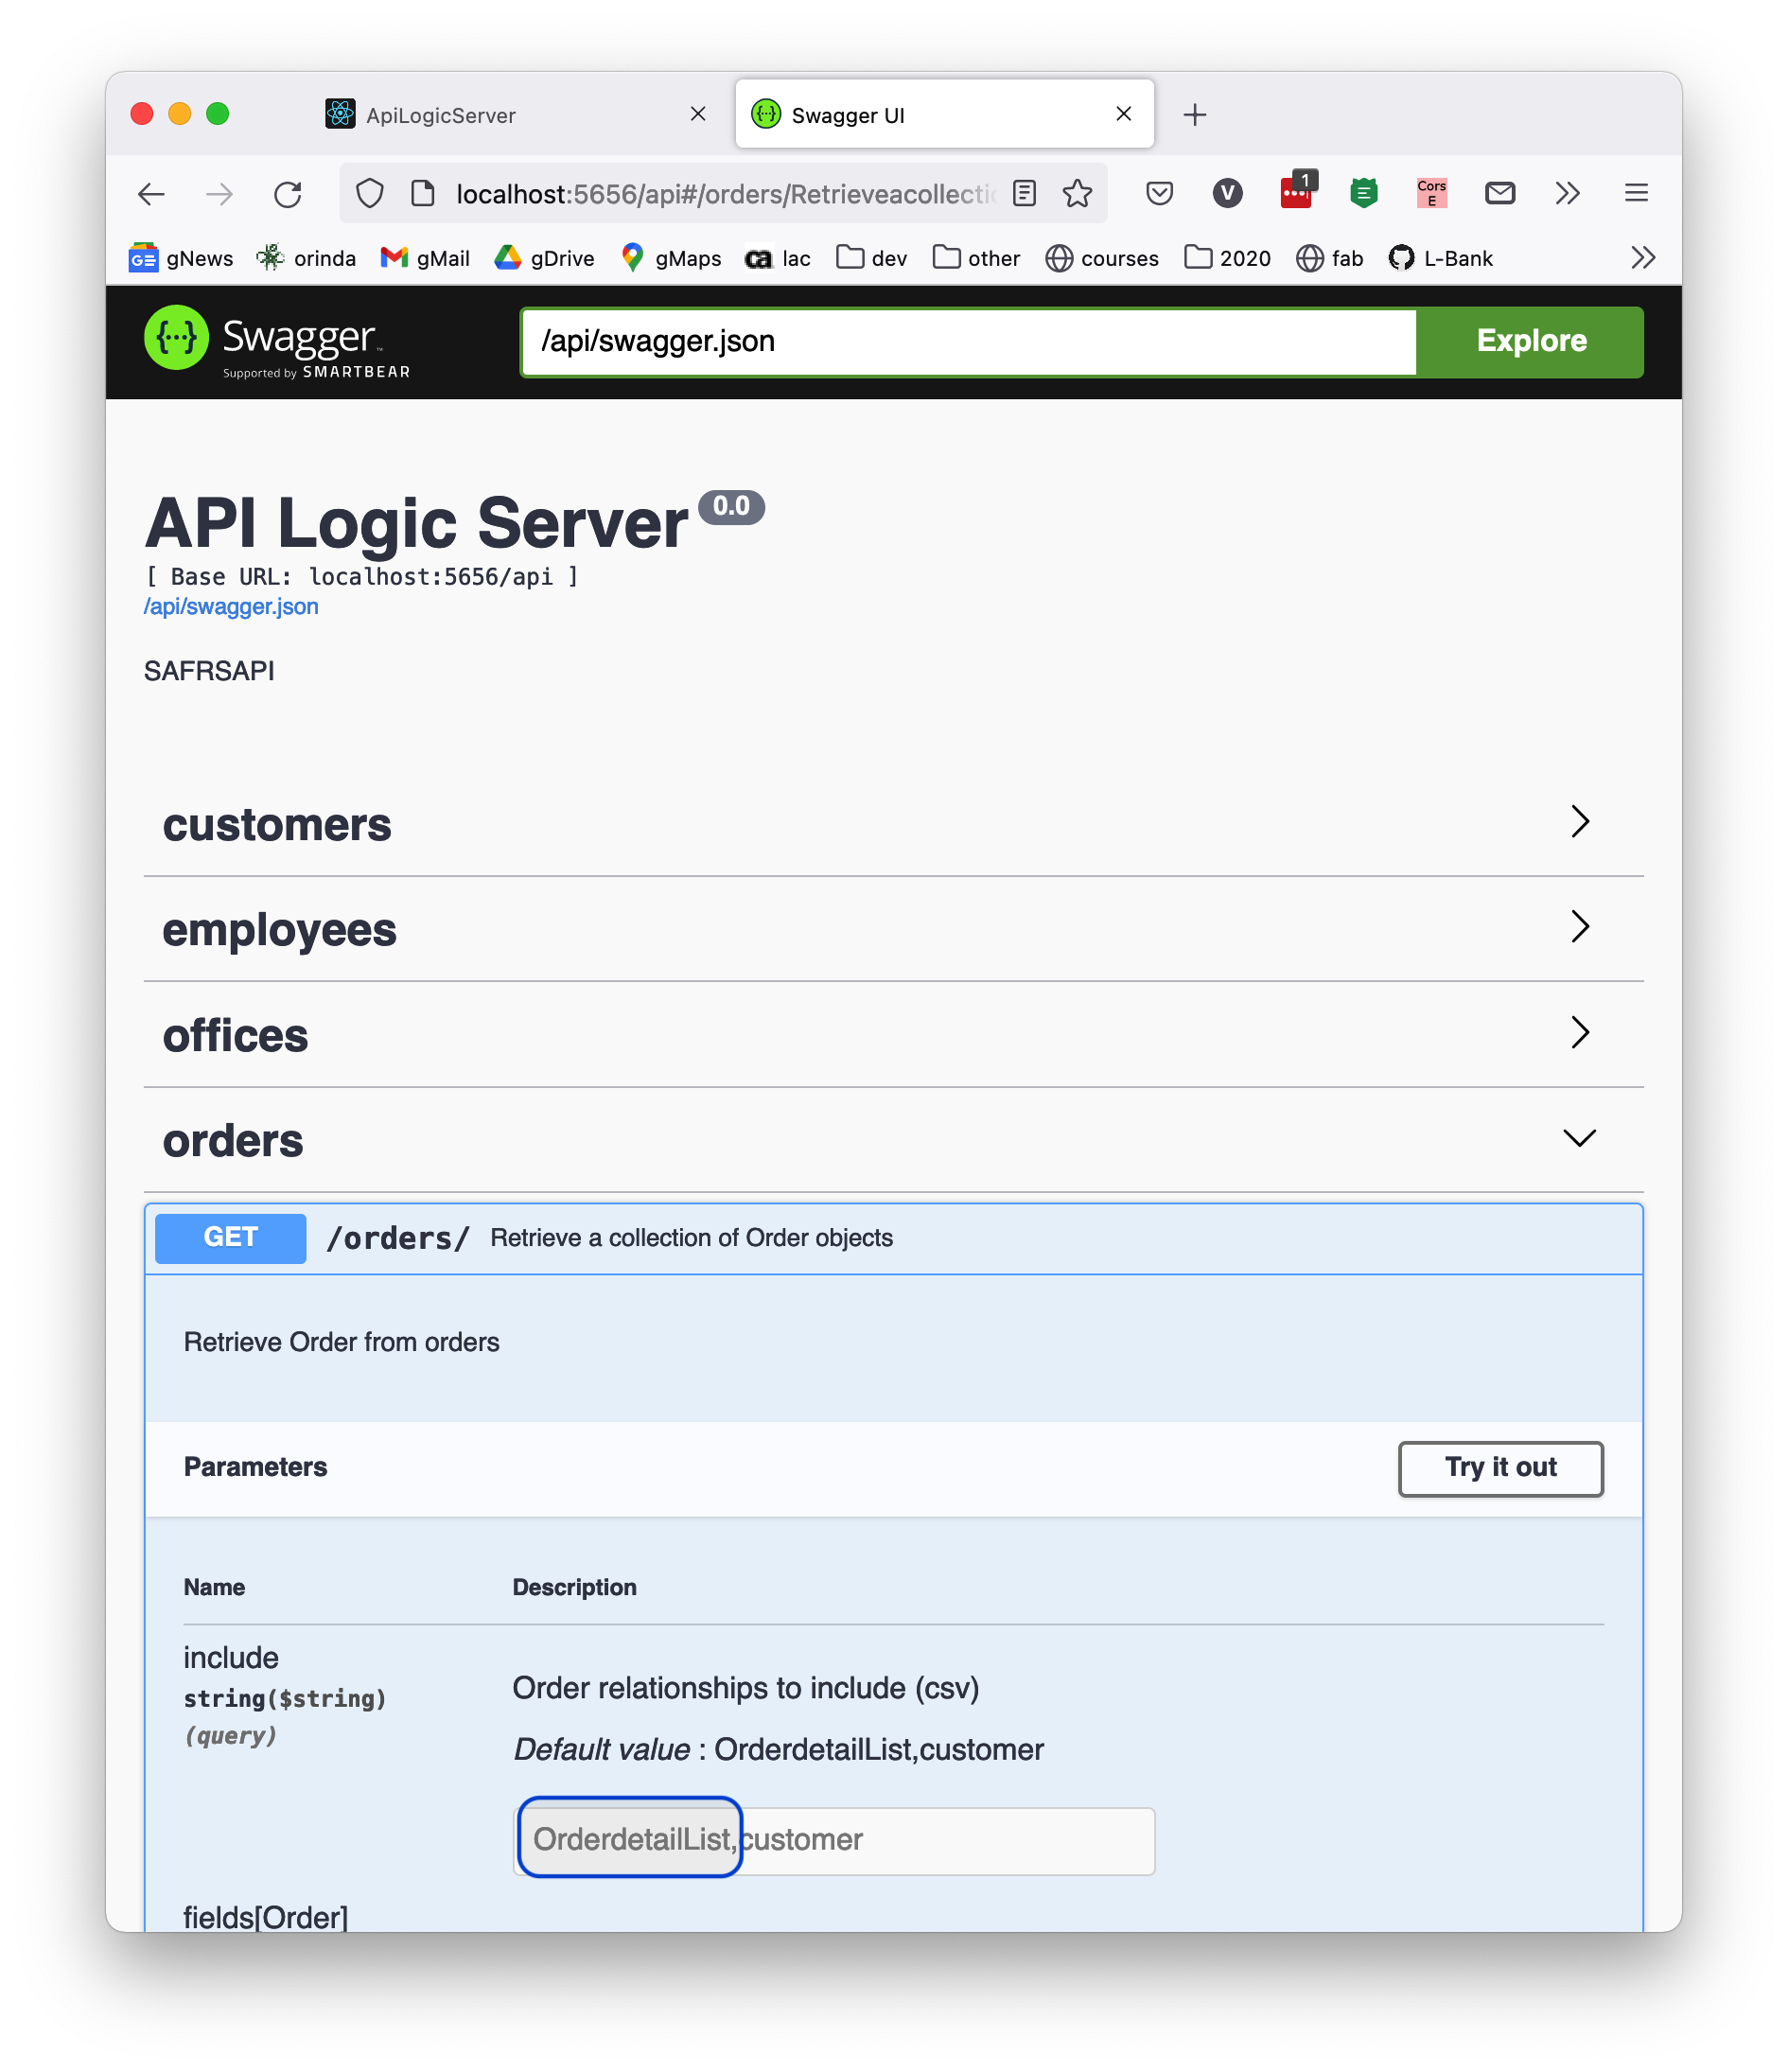Collapse the orders section chevron
The width and height of the screenshot is (1788, 2072).
[1579, 1138]
